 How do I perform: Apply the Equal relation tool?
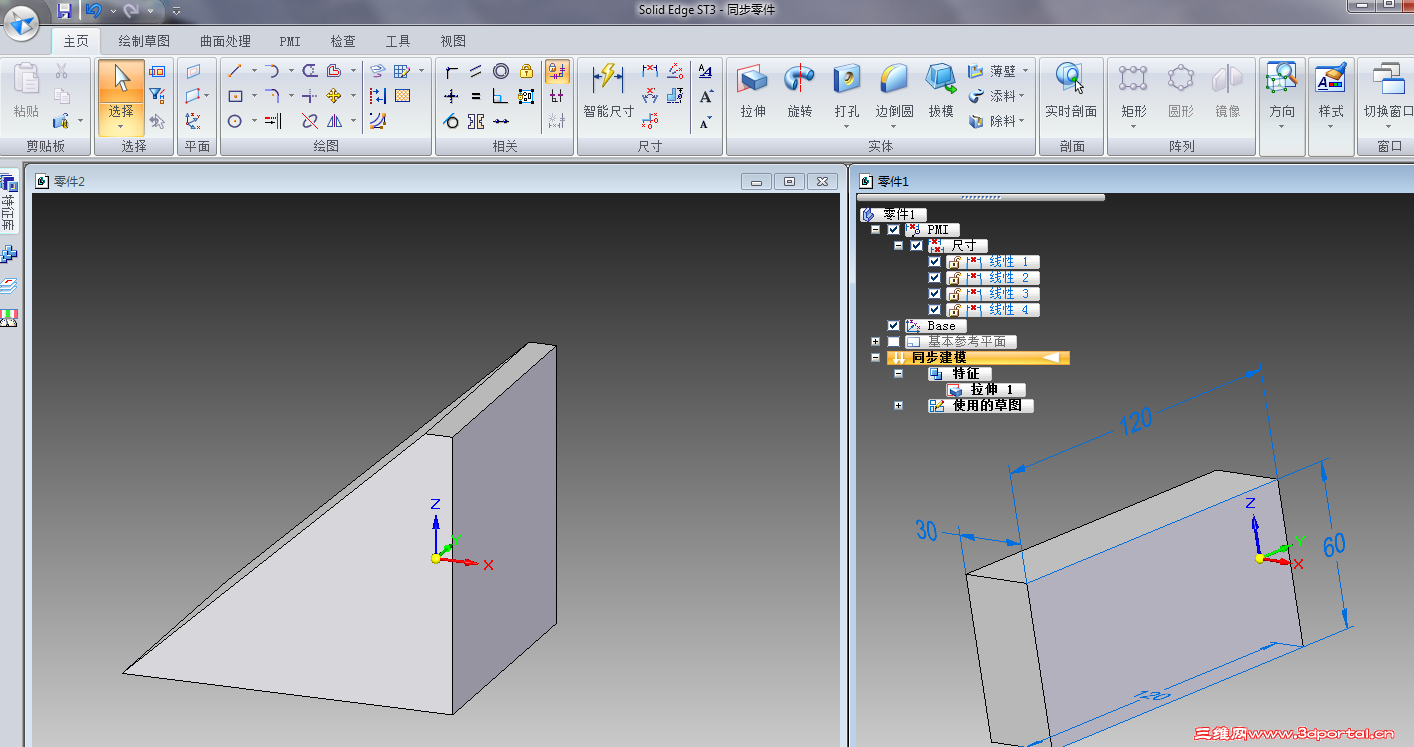point(476,96)
